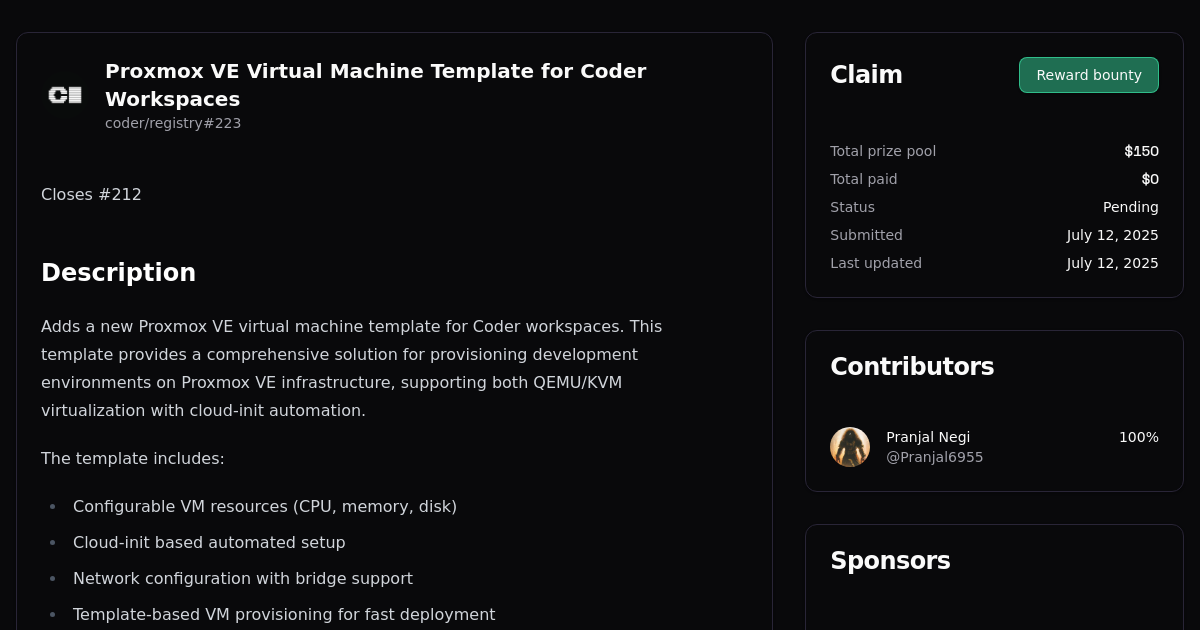The width and height of the screenshot is (1200, 630).
Task: Select the $150 total prize pool amount
Action: click(x=1141, y=151)
